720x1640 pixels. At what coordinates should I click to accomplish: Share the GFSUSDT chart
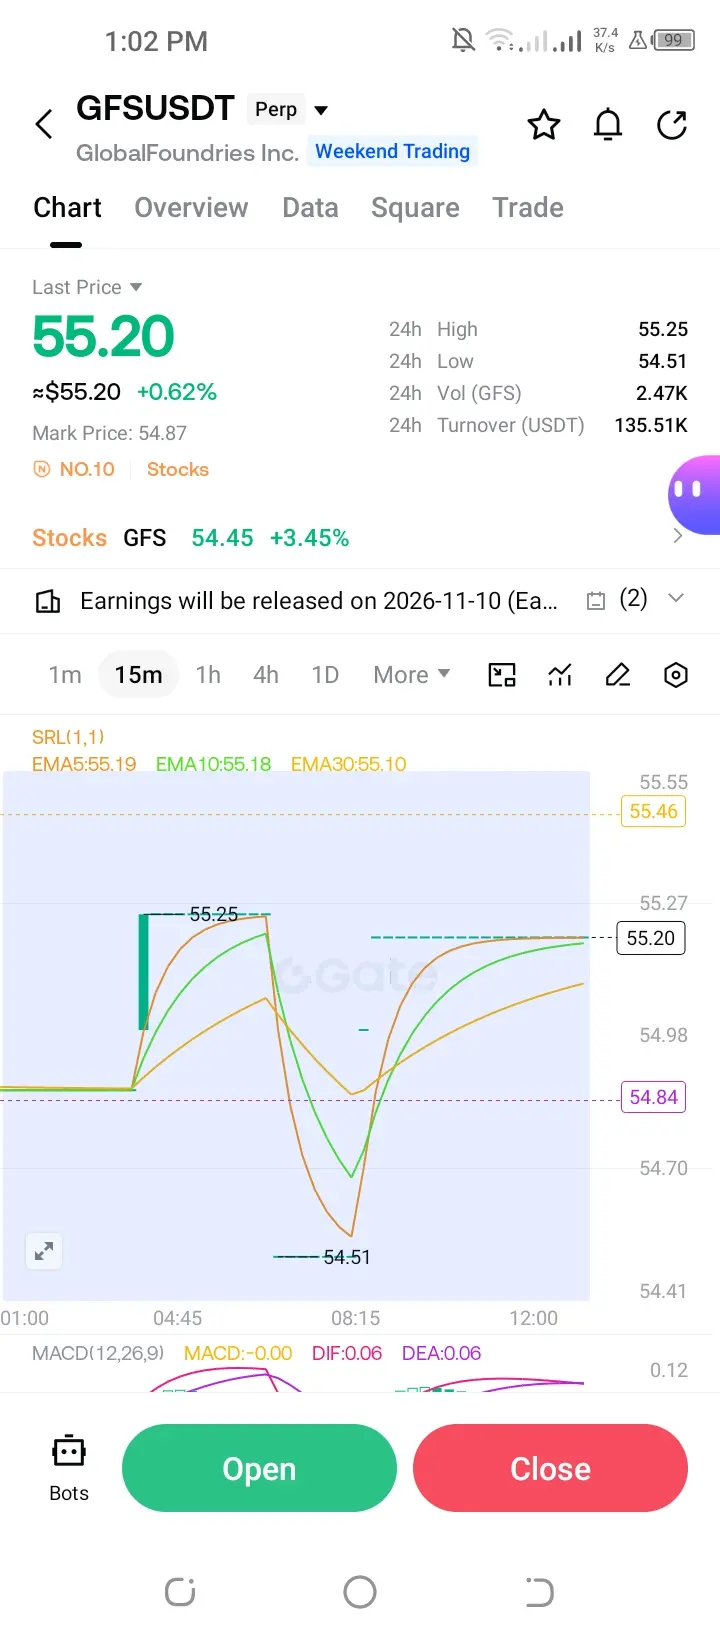[x=672, y=125]
